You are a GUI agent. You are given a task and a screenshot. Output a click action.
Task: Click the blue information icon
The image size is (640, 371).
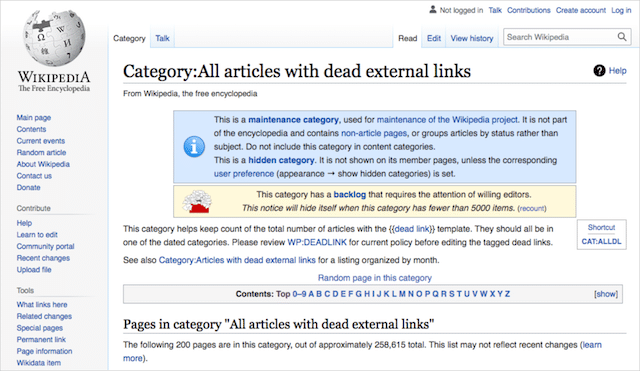pos(194,147)
